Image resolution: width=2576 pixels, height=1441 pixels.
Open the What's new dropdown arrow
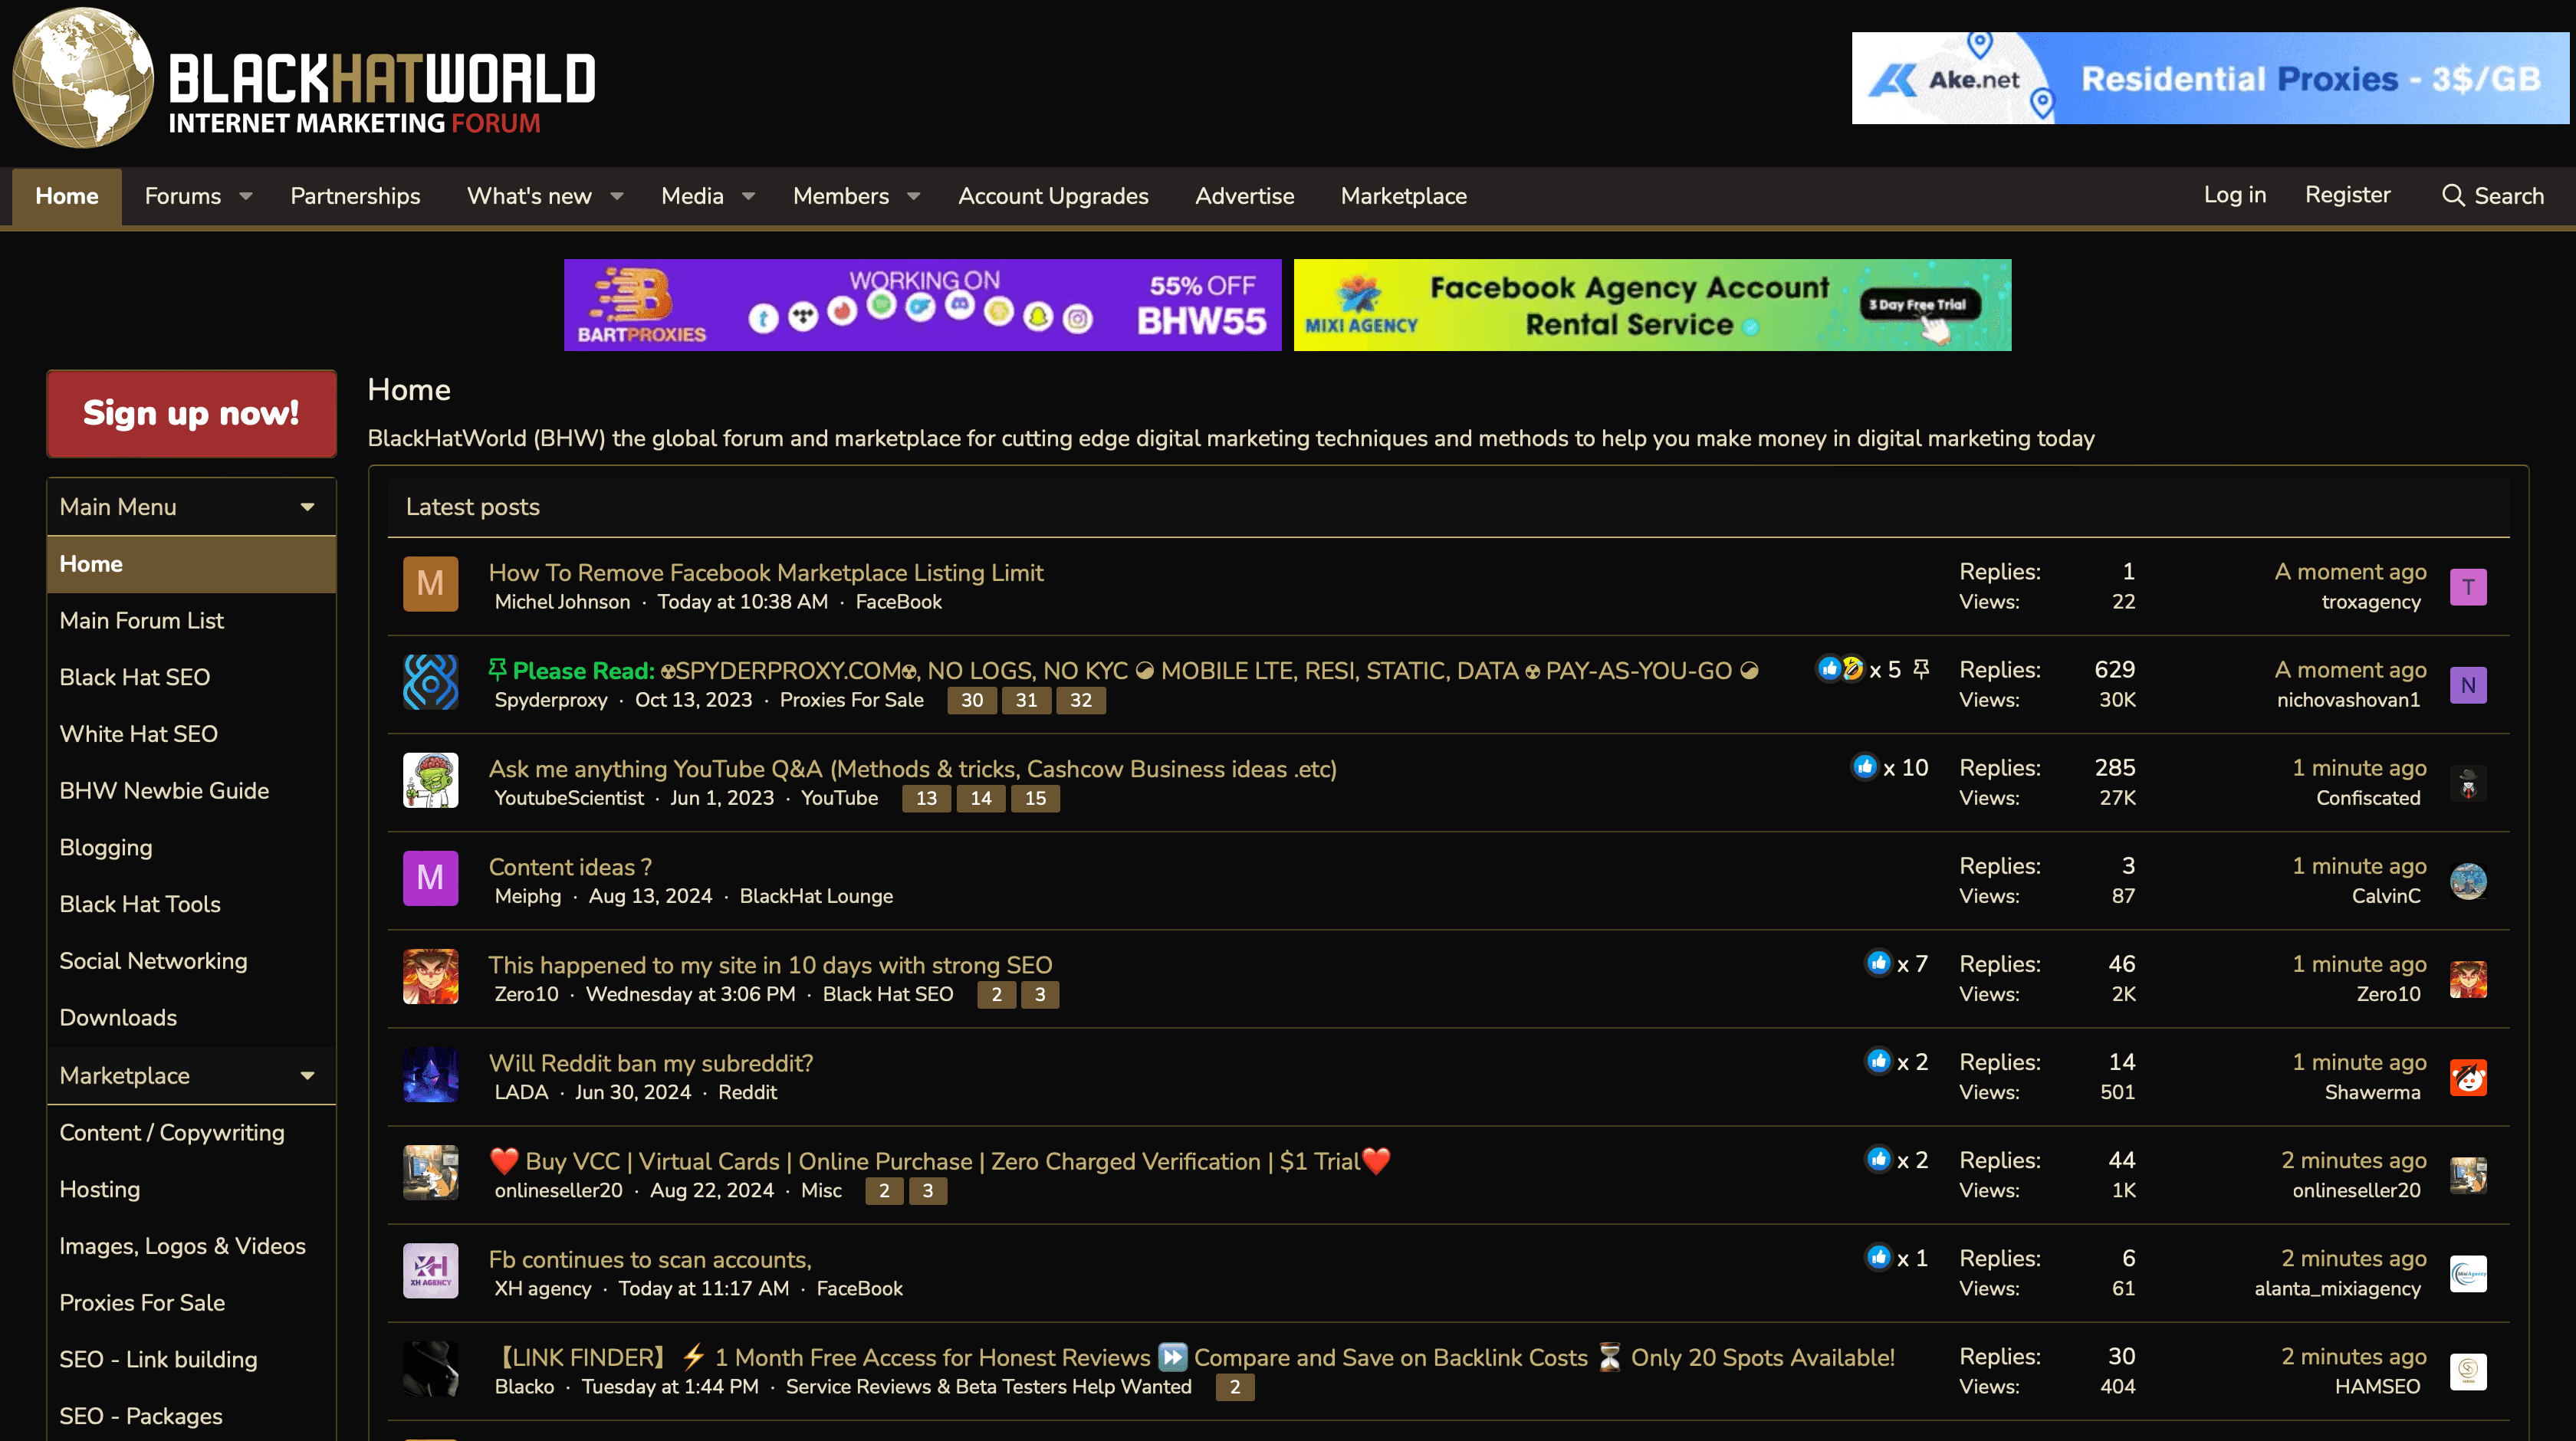617,196
